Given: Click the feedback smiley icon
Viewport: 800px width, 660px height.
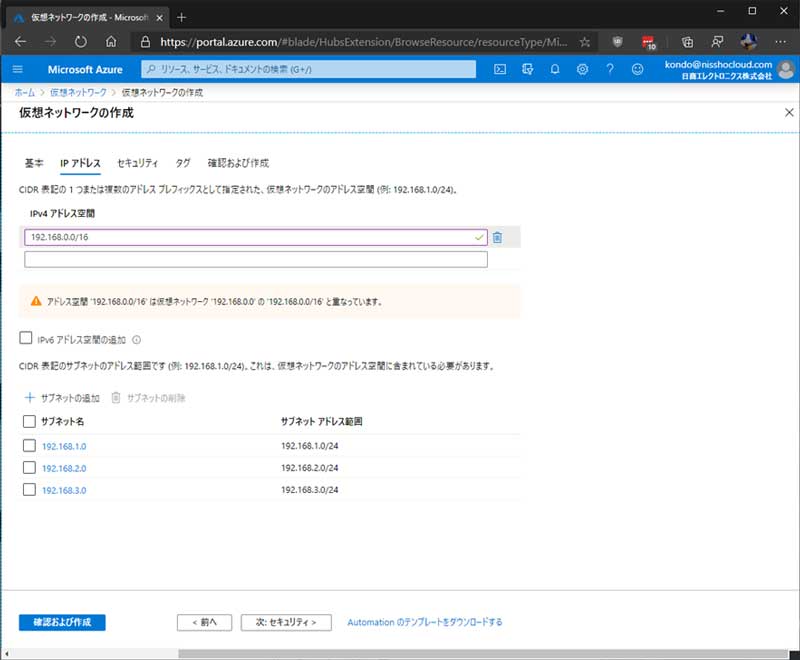Looking at the screenshot, I should (637, 69).
